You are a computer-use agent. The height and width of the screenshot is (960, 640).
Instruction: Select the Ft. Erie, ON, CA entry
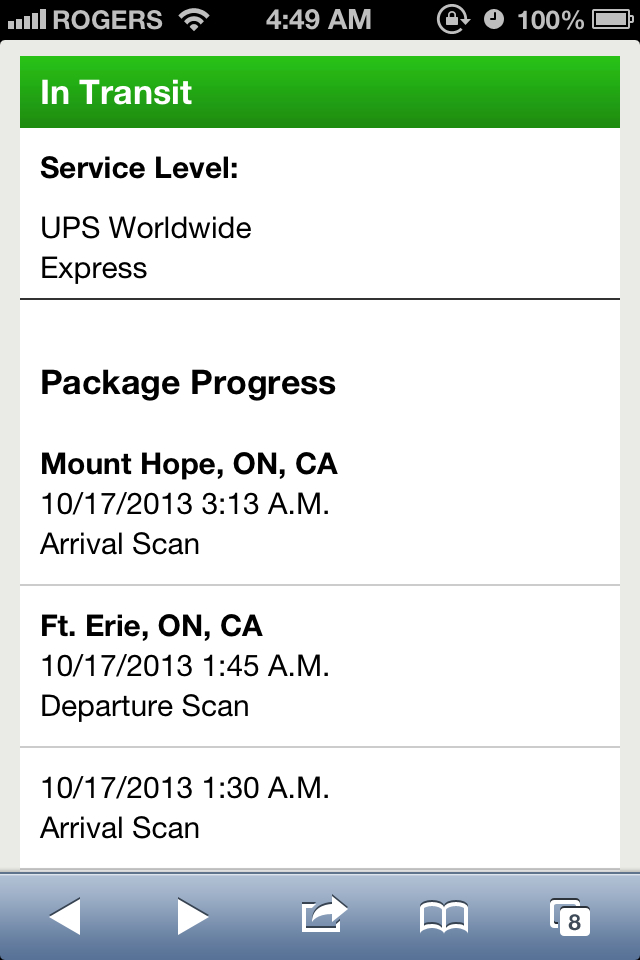(x=151, y=626)
